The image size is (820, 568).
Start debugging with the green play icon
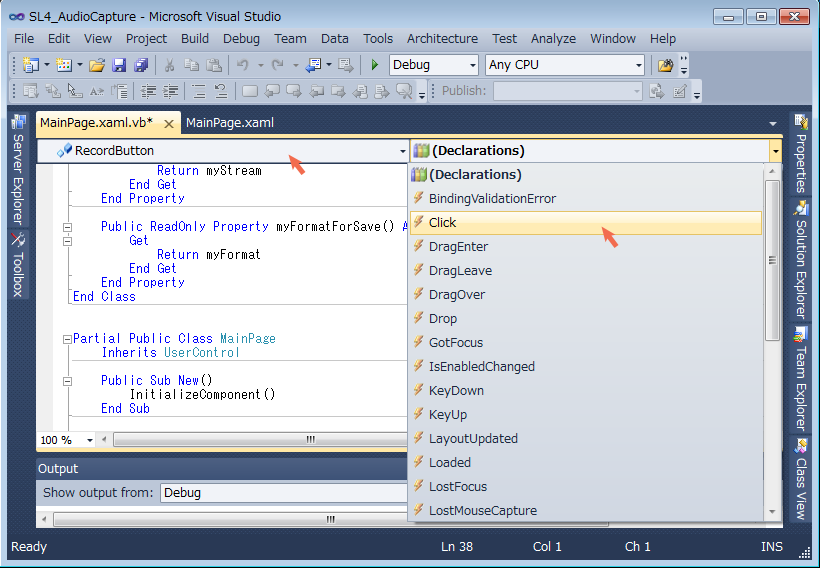coord(374,65)
